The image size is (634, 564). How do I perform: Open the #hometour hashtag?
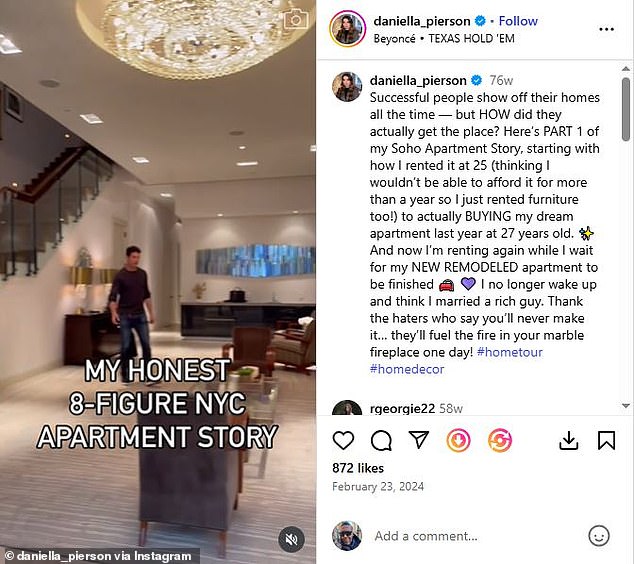509,352
